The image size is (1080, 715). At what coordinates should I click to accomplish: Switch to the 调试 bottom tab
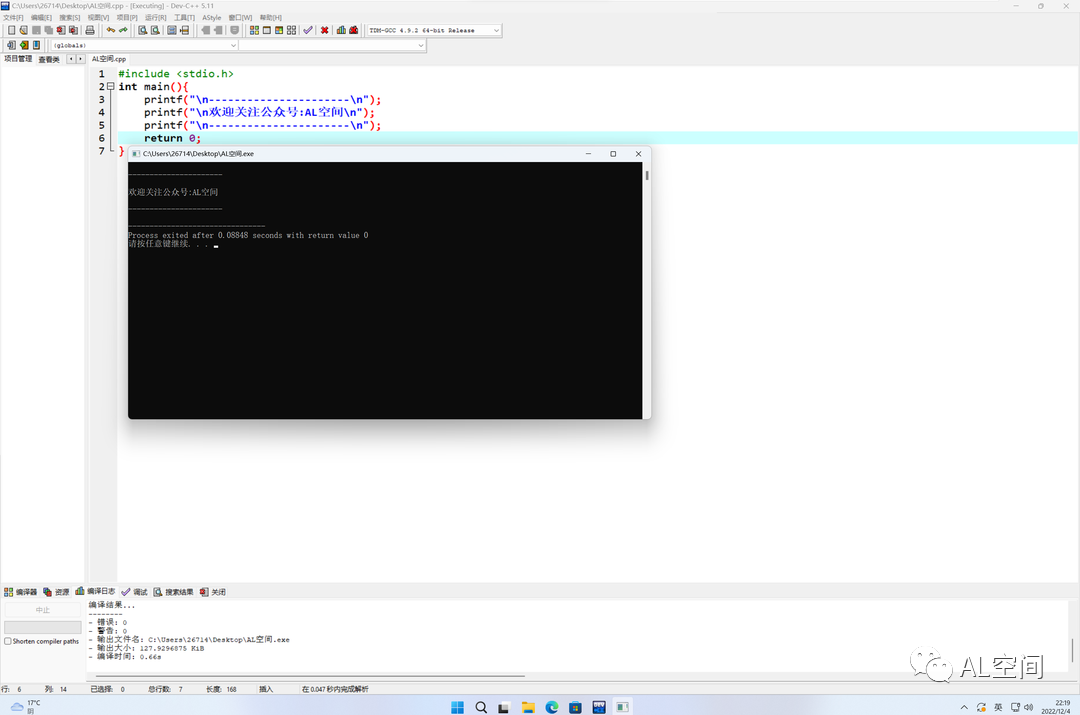[x=135, y=592]
